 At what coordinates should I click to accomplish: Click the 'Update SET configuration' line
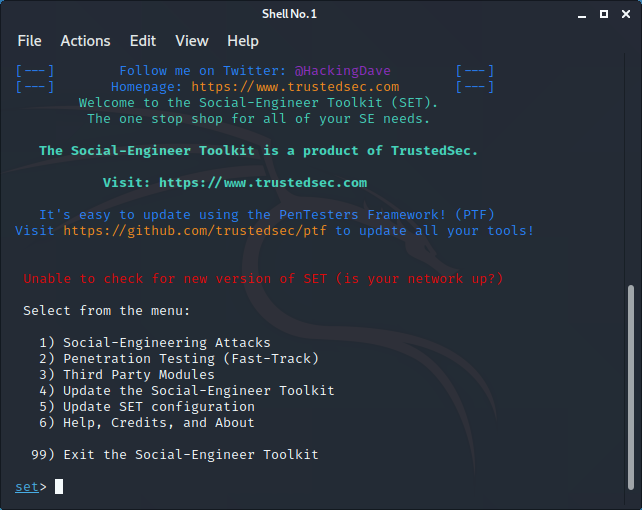[x=147, y=406]
